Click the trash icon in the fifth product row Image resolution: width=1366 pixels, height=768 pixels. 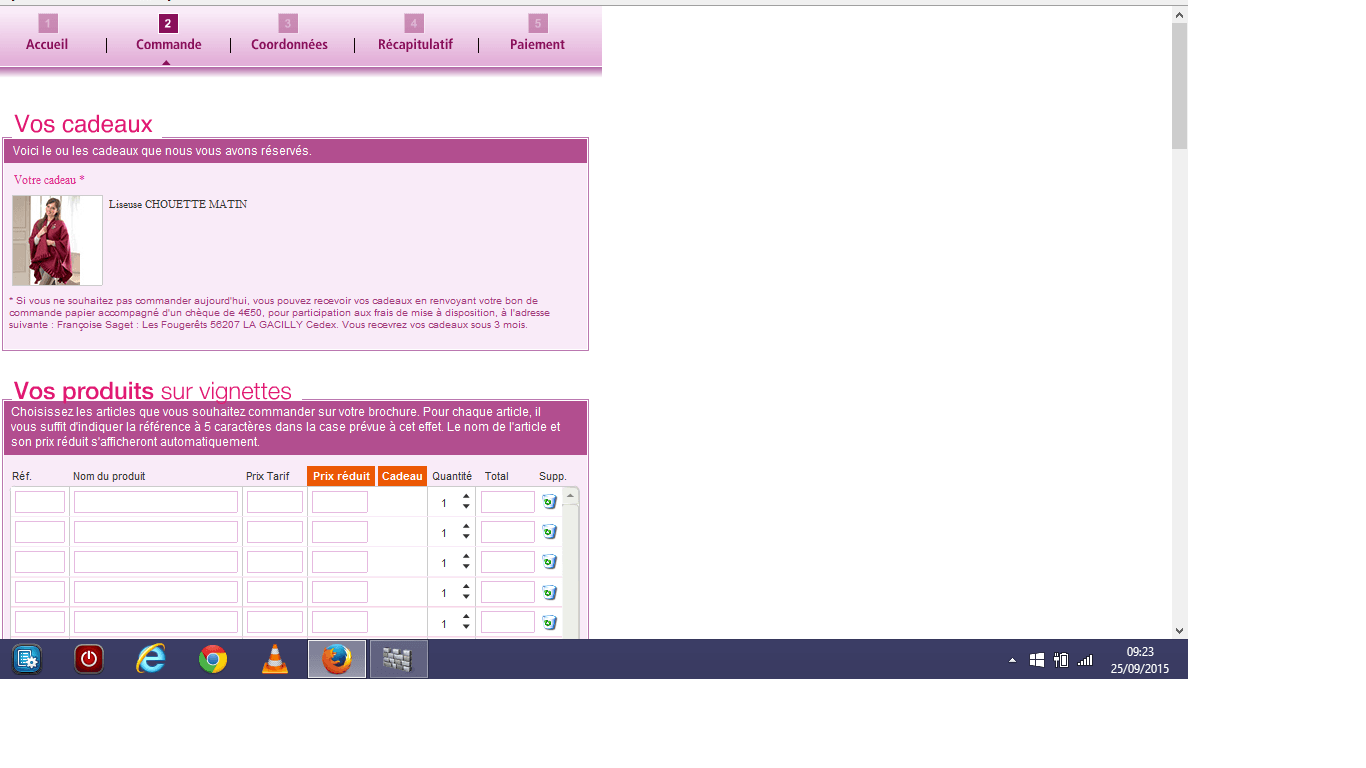549,622
